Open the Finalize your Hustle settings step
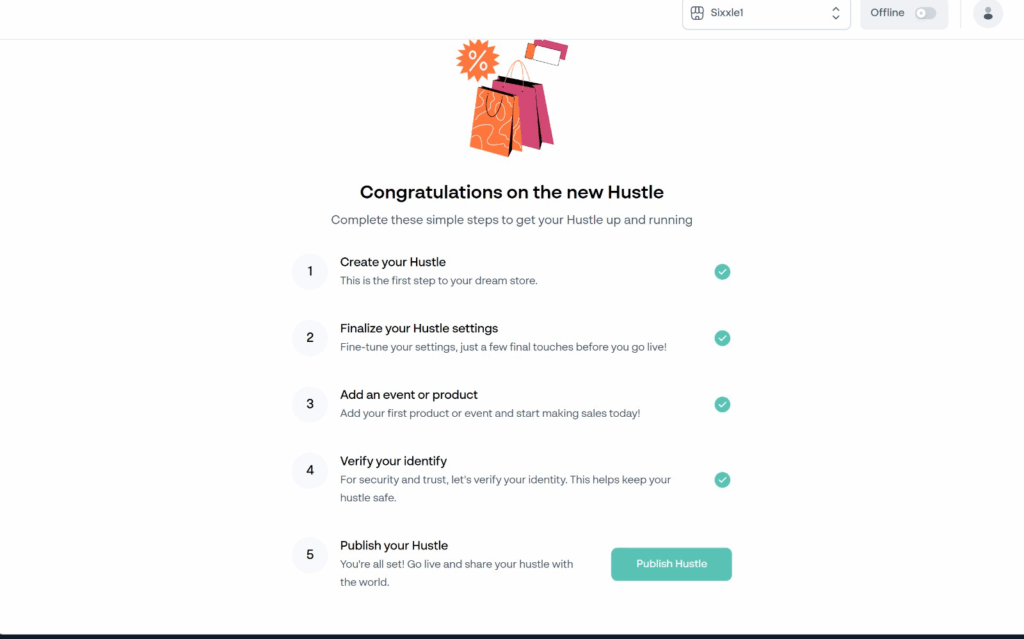This screenshot has width=1024, height=639. 419,328
